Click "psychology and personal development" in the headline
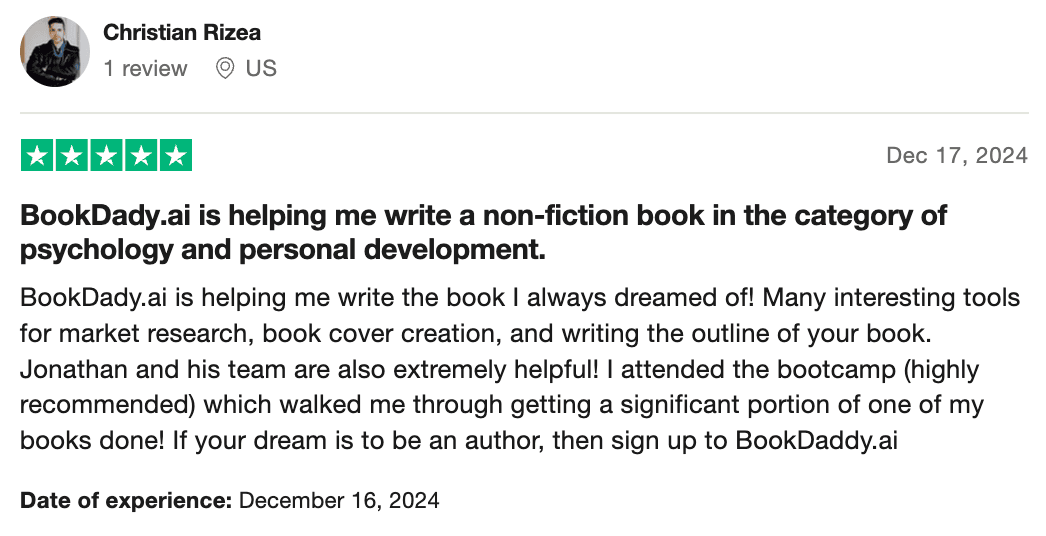Screen dimensions: 1046x536 [x=283, y=250]
